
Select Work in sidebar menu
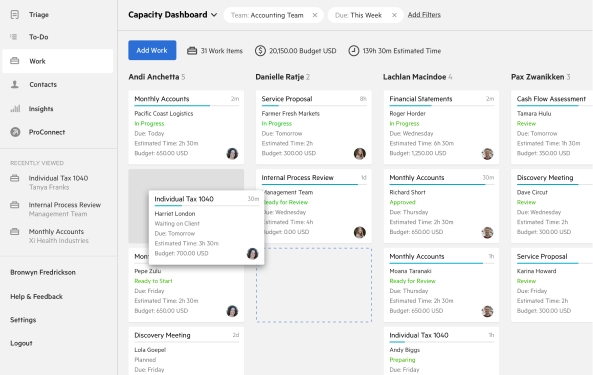tap(57, 61)
